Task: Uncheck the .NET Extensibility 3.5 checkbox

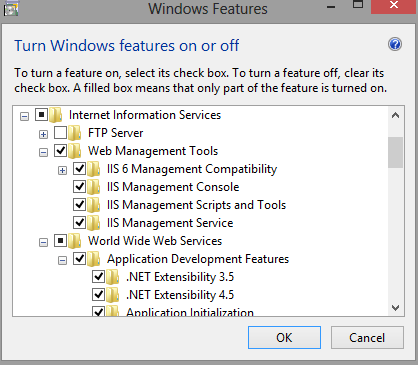Action: click(x=98, y=277)
